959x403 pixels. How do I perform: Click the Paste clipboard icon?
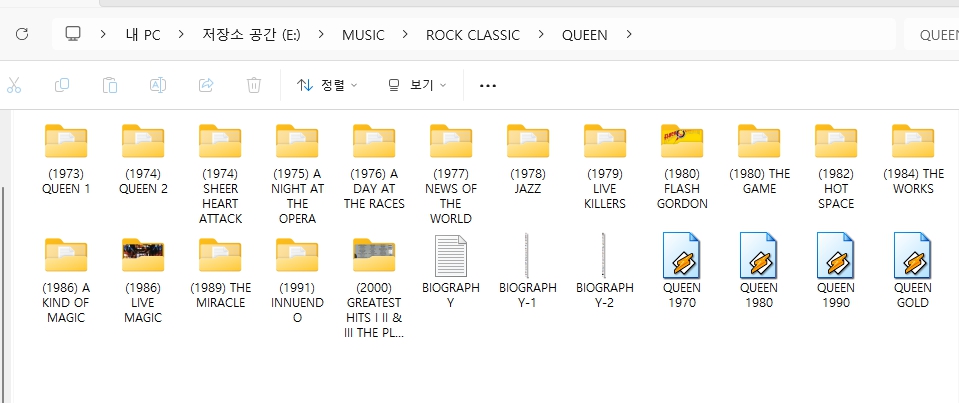[x=109, y=85]
